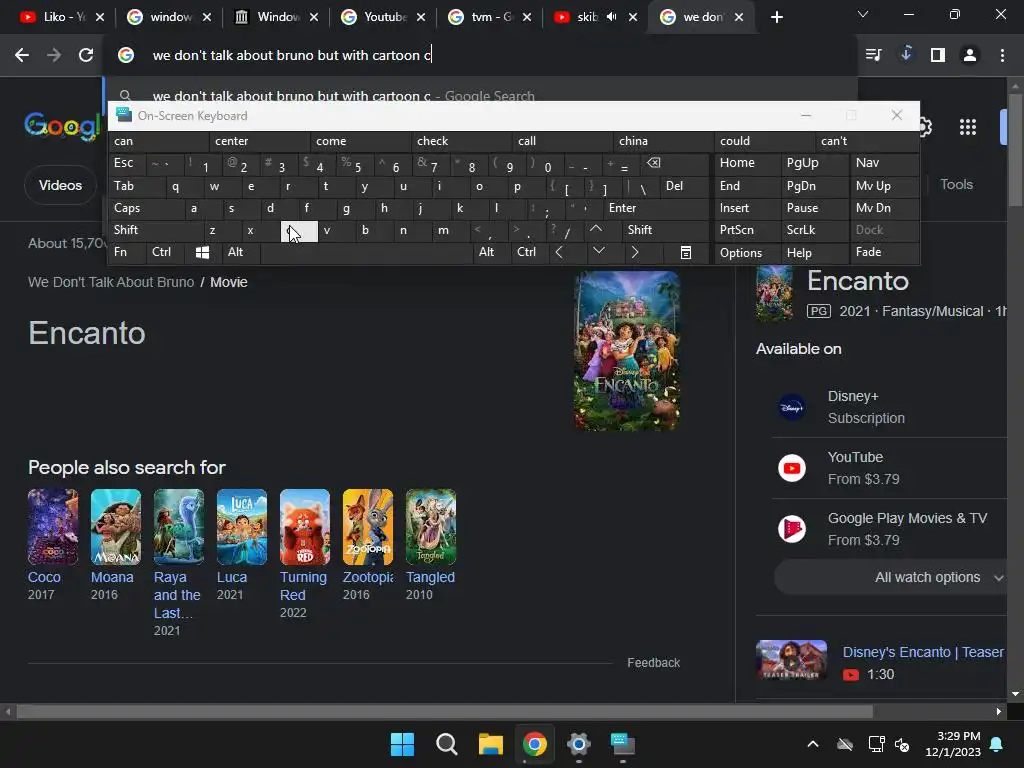Click Disney+ icon in Available on list

pyautogui.click(x=792, y=408)
